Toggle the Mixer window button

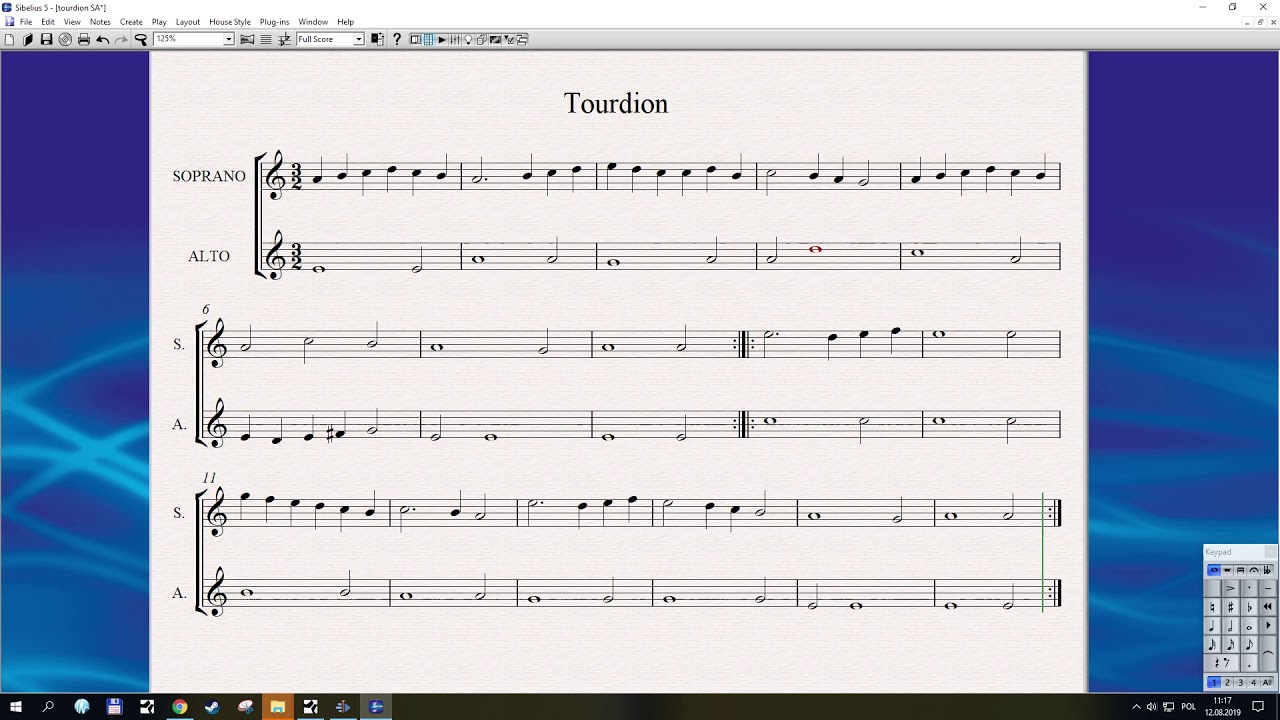[x=455, y=40]
